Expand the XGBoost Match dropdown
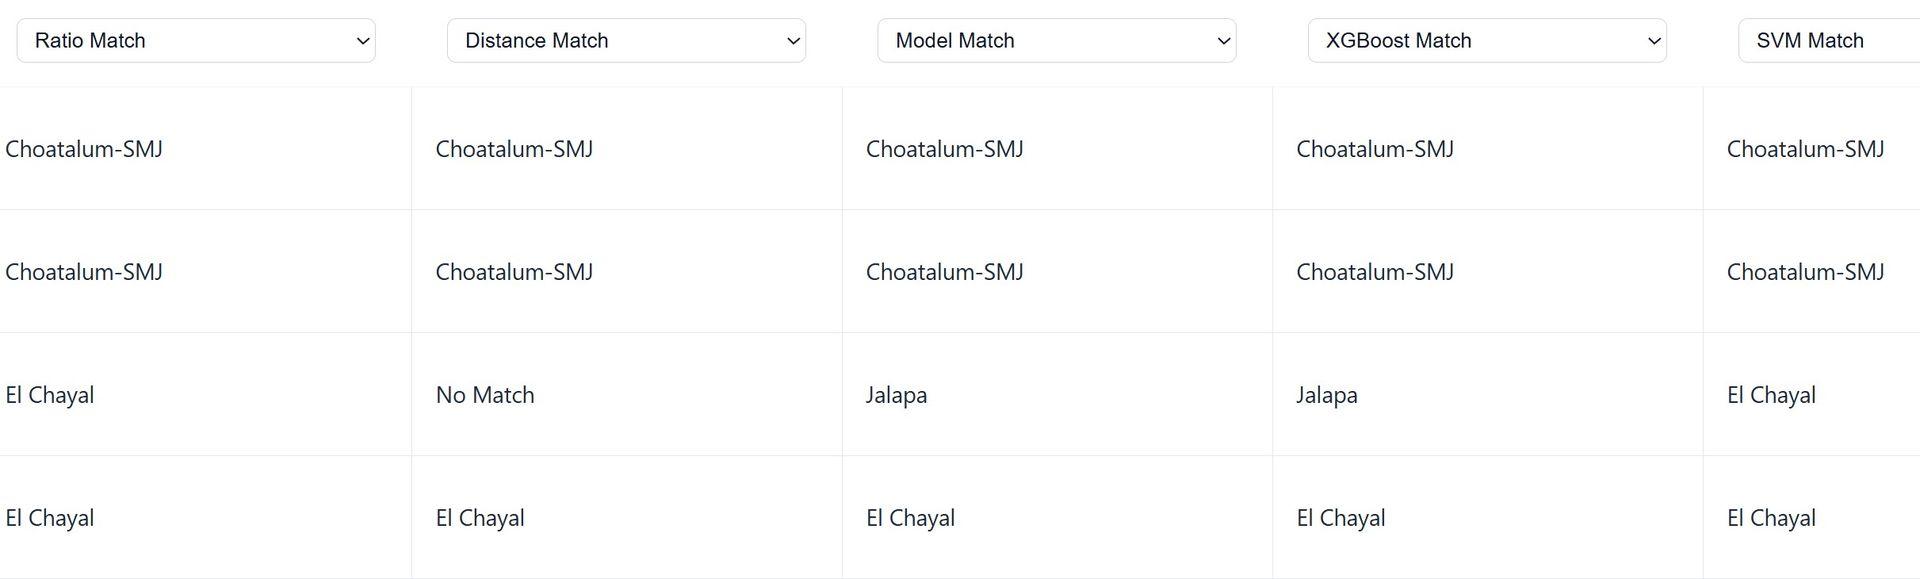 [x=1487, y=41]
